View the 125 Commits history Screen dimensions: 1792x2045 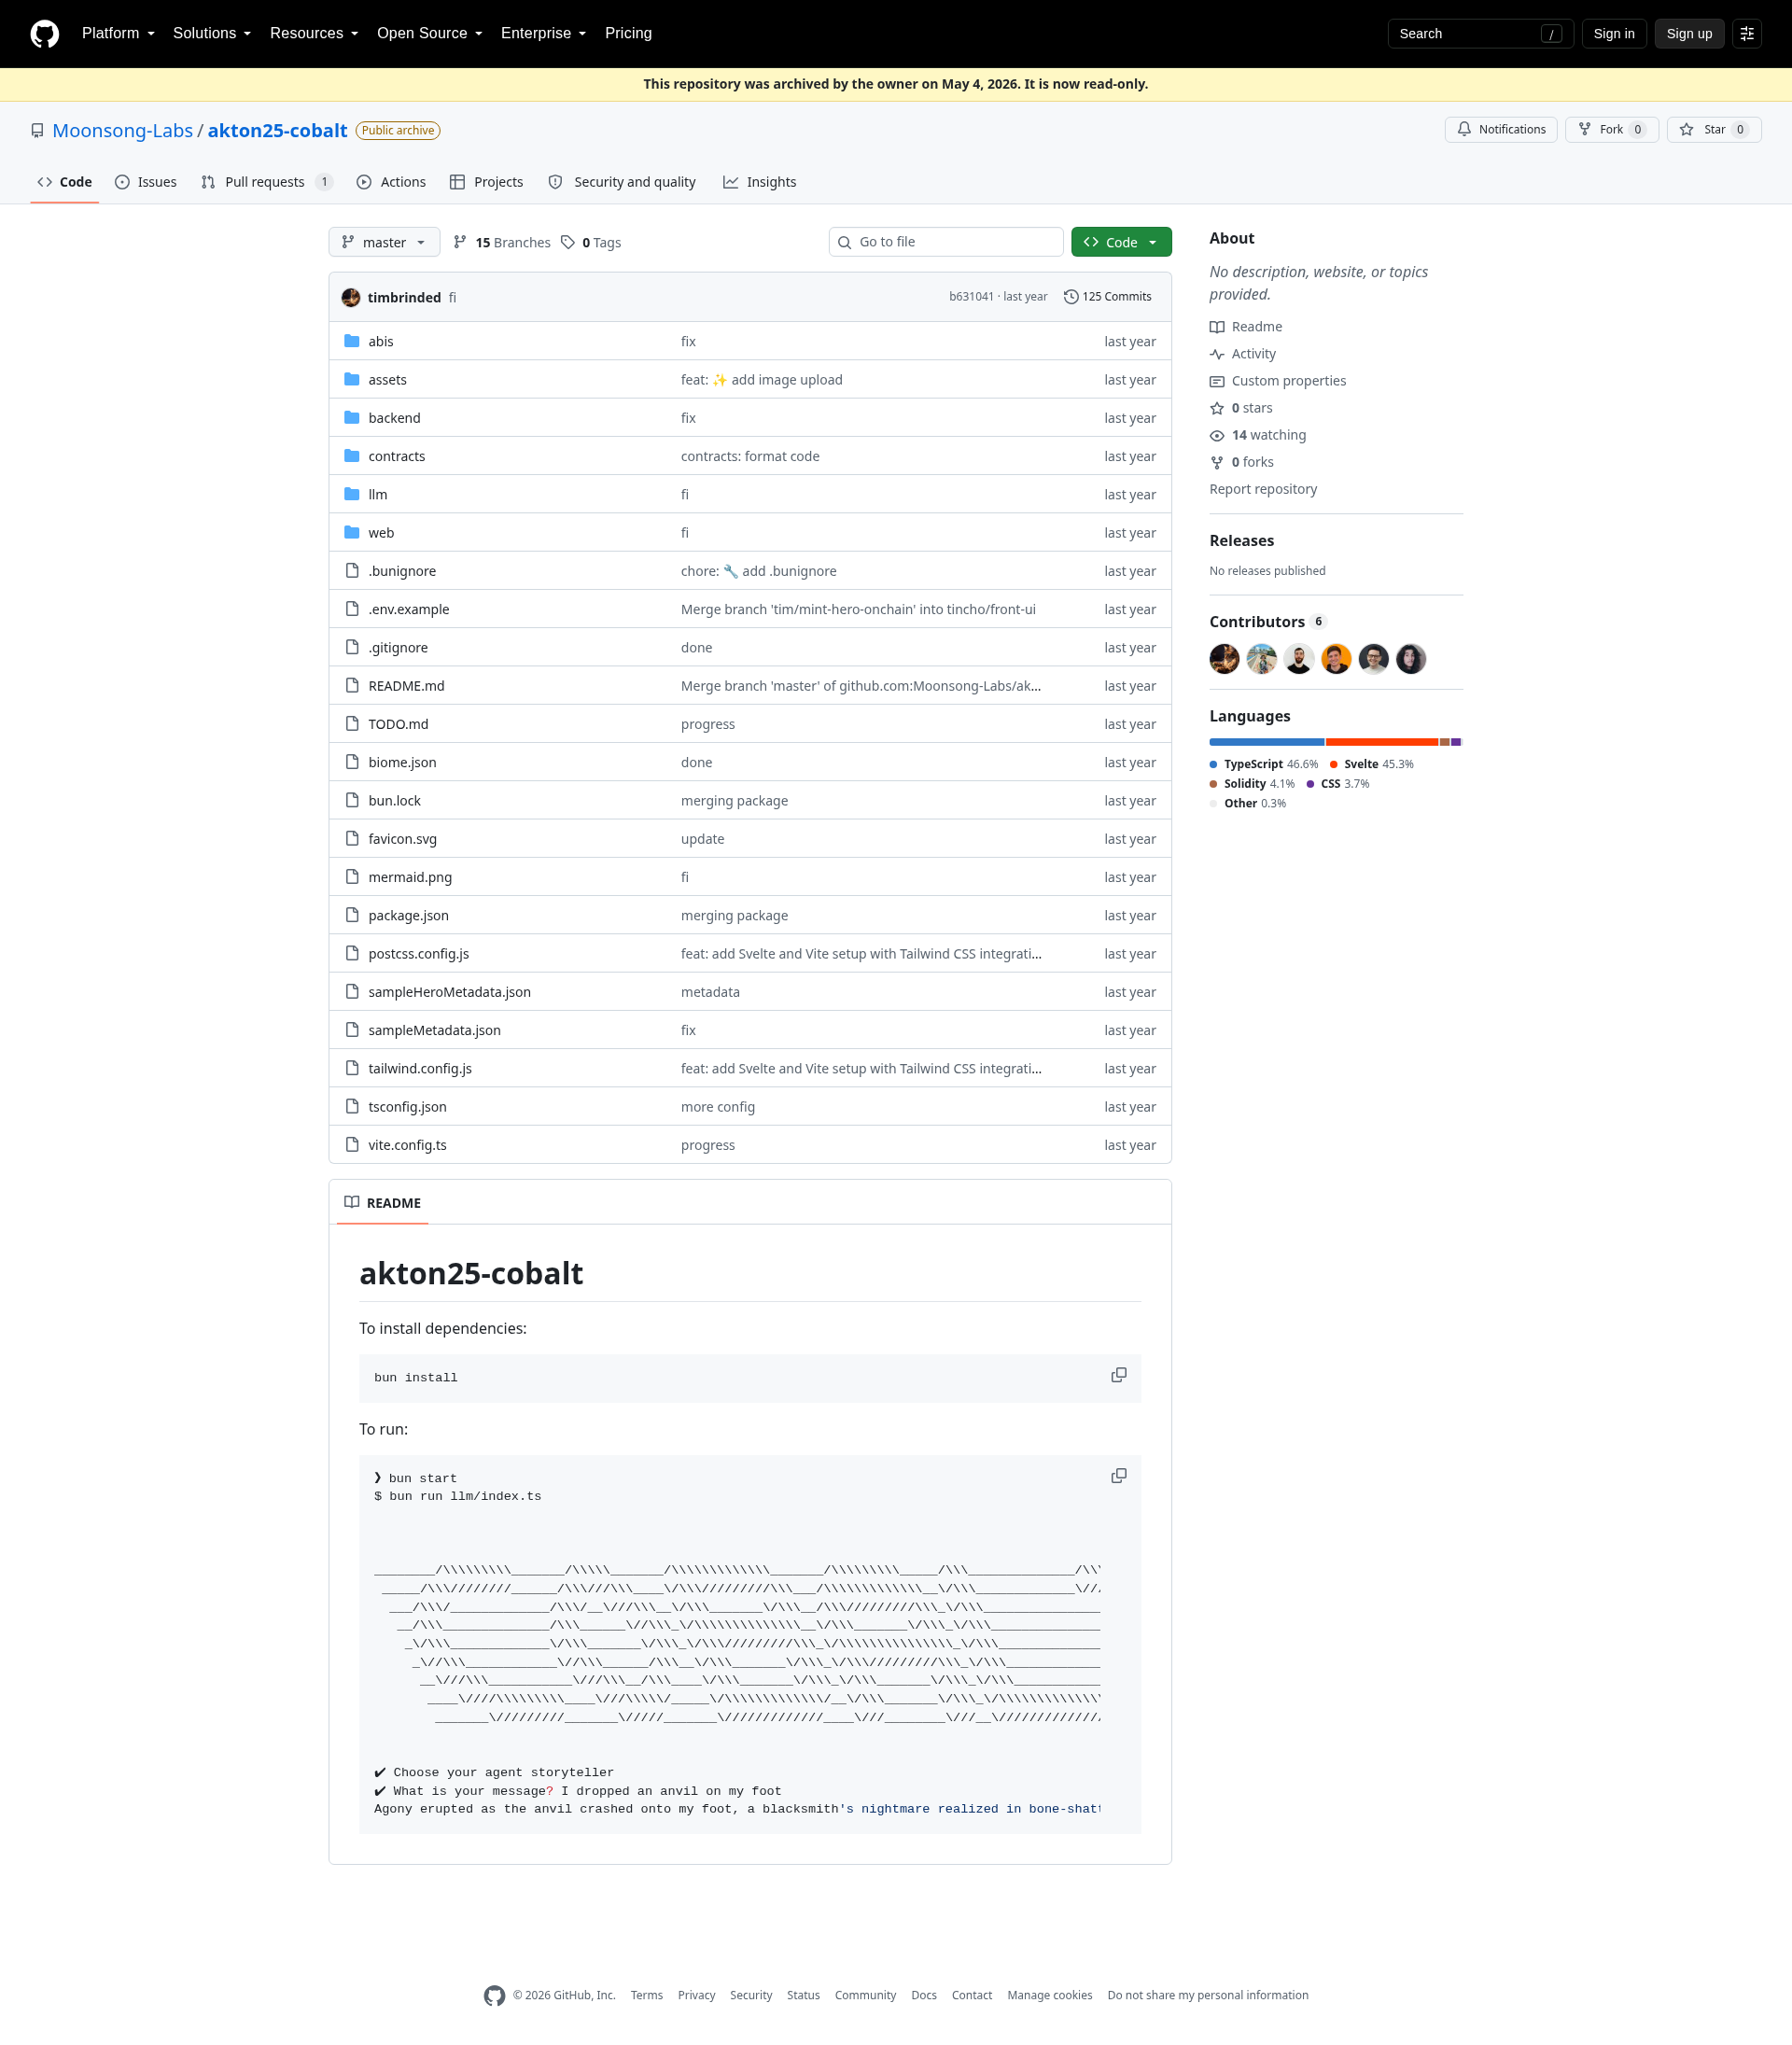tap(1107, 297)
